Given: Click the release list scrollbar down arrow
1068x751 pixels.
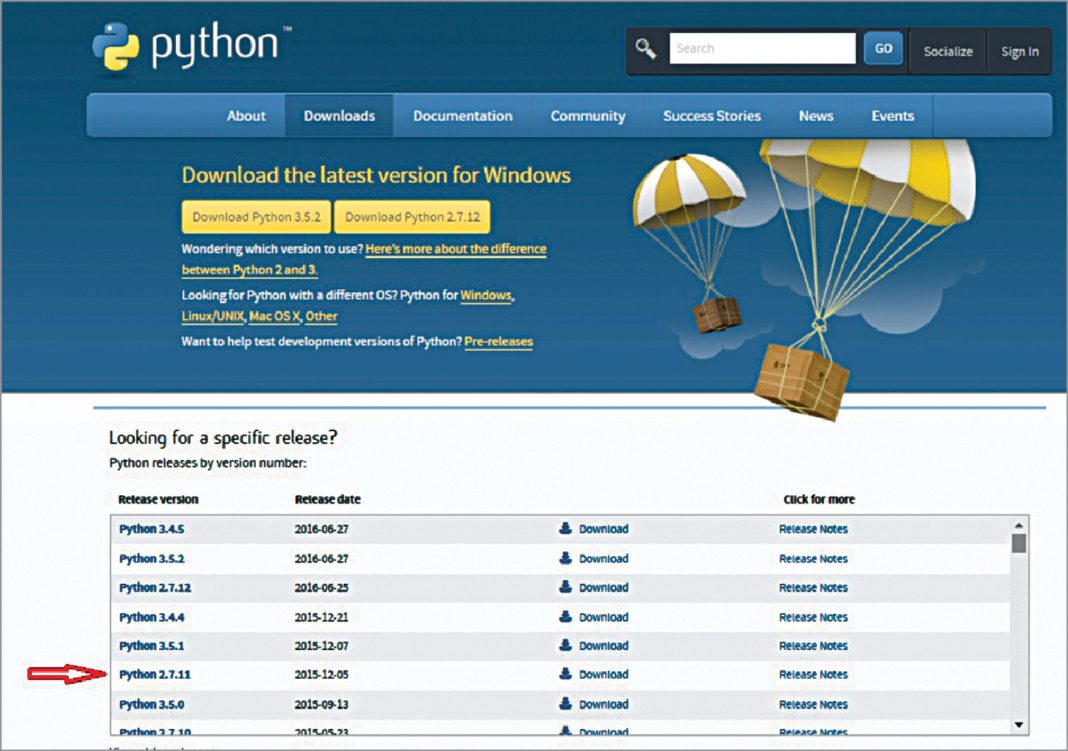Looking at the screenshot, I should (x=1018, y=724).
